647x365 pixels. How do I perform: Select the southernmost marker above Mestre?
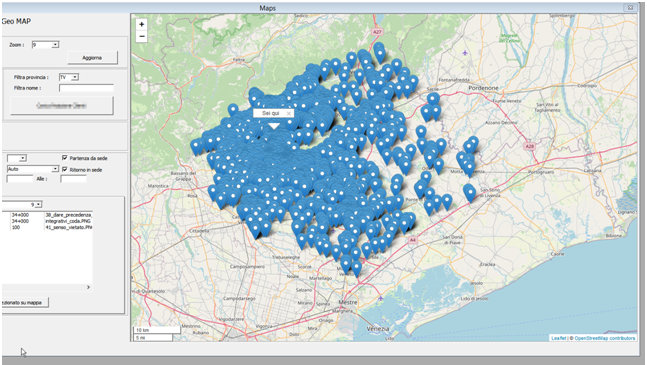[x=356, y=269]
